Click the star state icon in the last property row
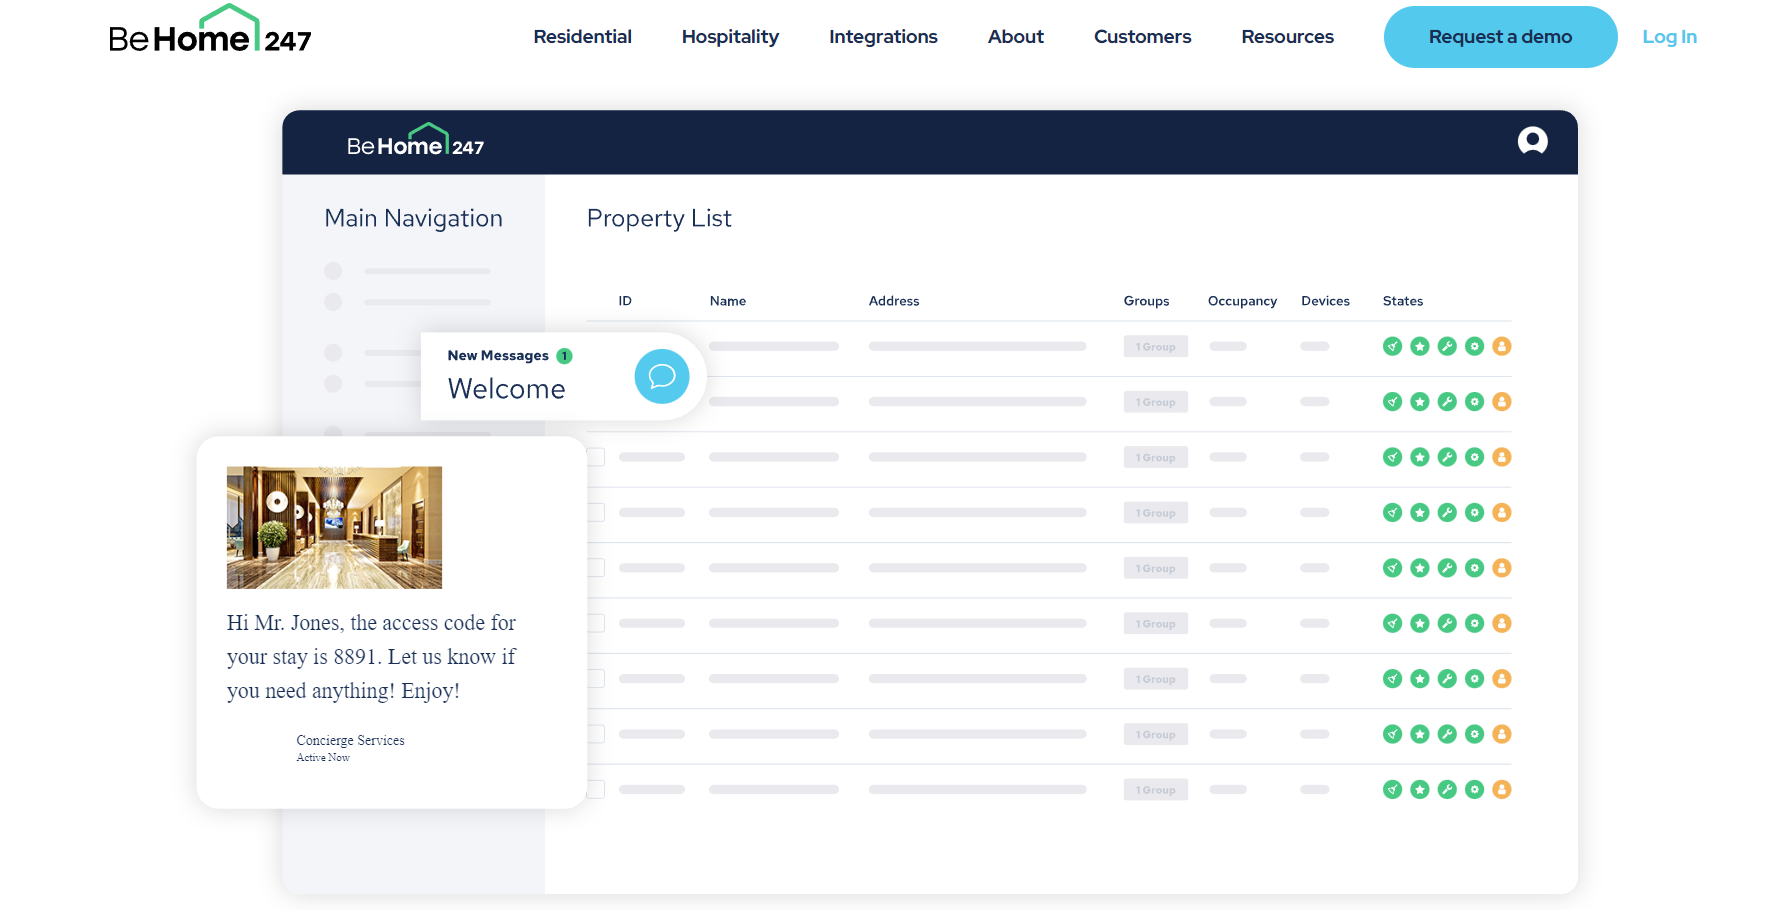The width and height of the screenshot is (1777, 910). (1419, 789)
